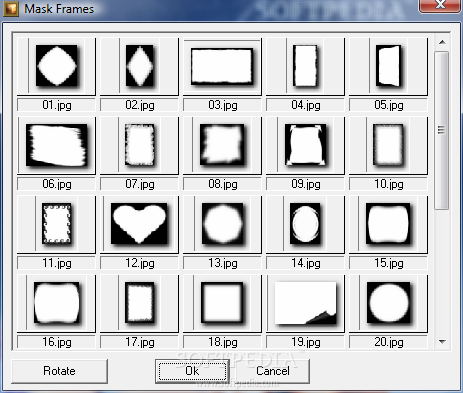The width and height of the screenshot is (463, 393).
Task: Choose the 18.jpg soft square mask frame
Action: (222, 303)
